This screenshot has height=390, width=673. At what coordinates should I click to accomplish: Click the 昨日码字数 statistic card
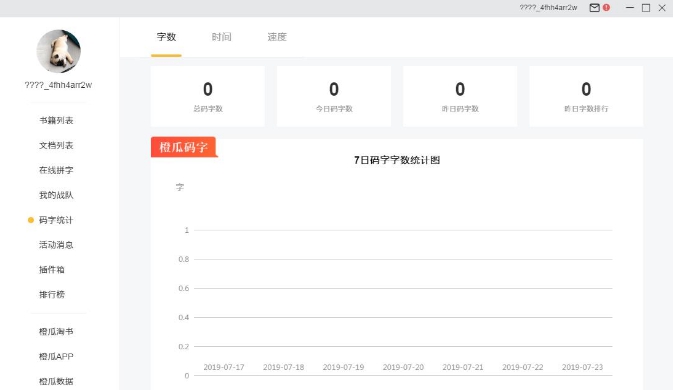(x=460, y=96)
